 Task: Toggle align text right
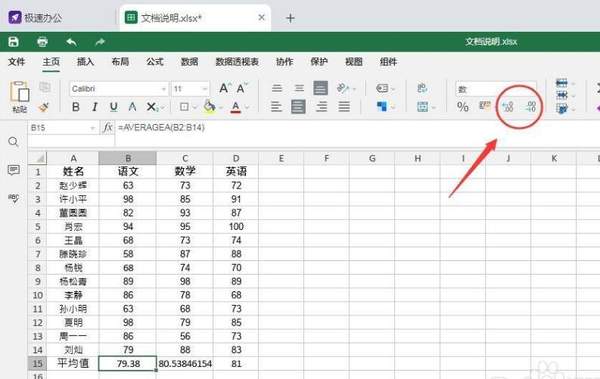coord(321,106)
